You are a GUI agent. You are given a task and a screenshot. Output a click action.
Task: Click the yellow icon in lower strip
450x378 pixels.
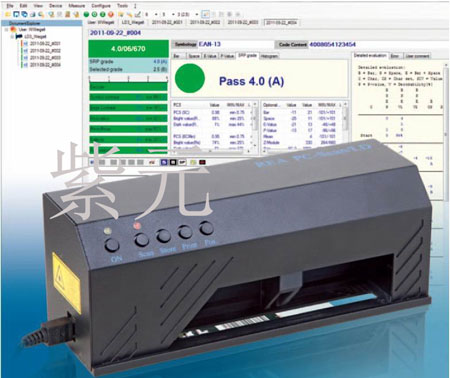tap(193, 162)
